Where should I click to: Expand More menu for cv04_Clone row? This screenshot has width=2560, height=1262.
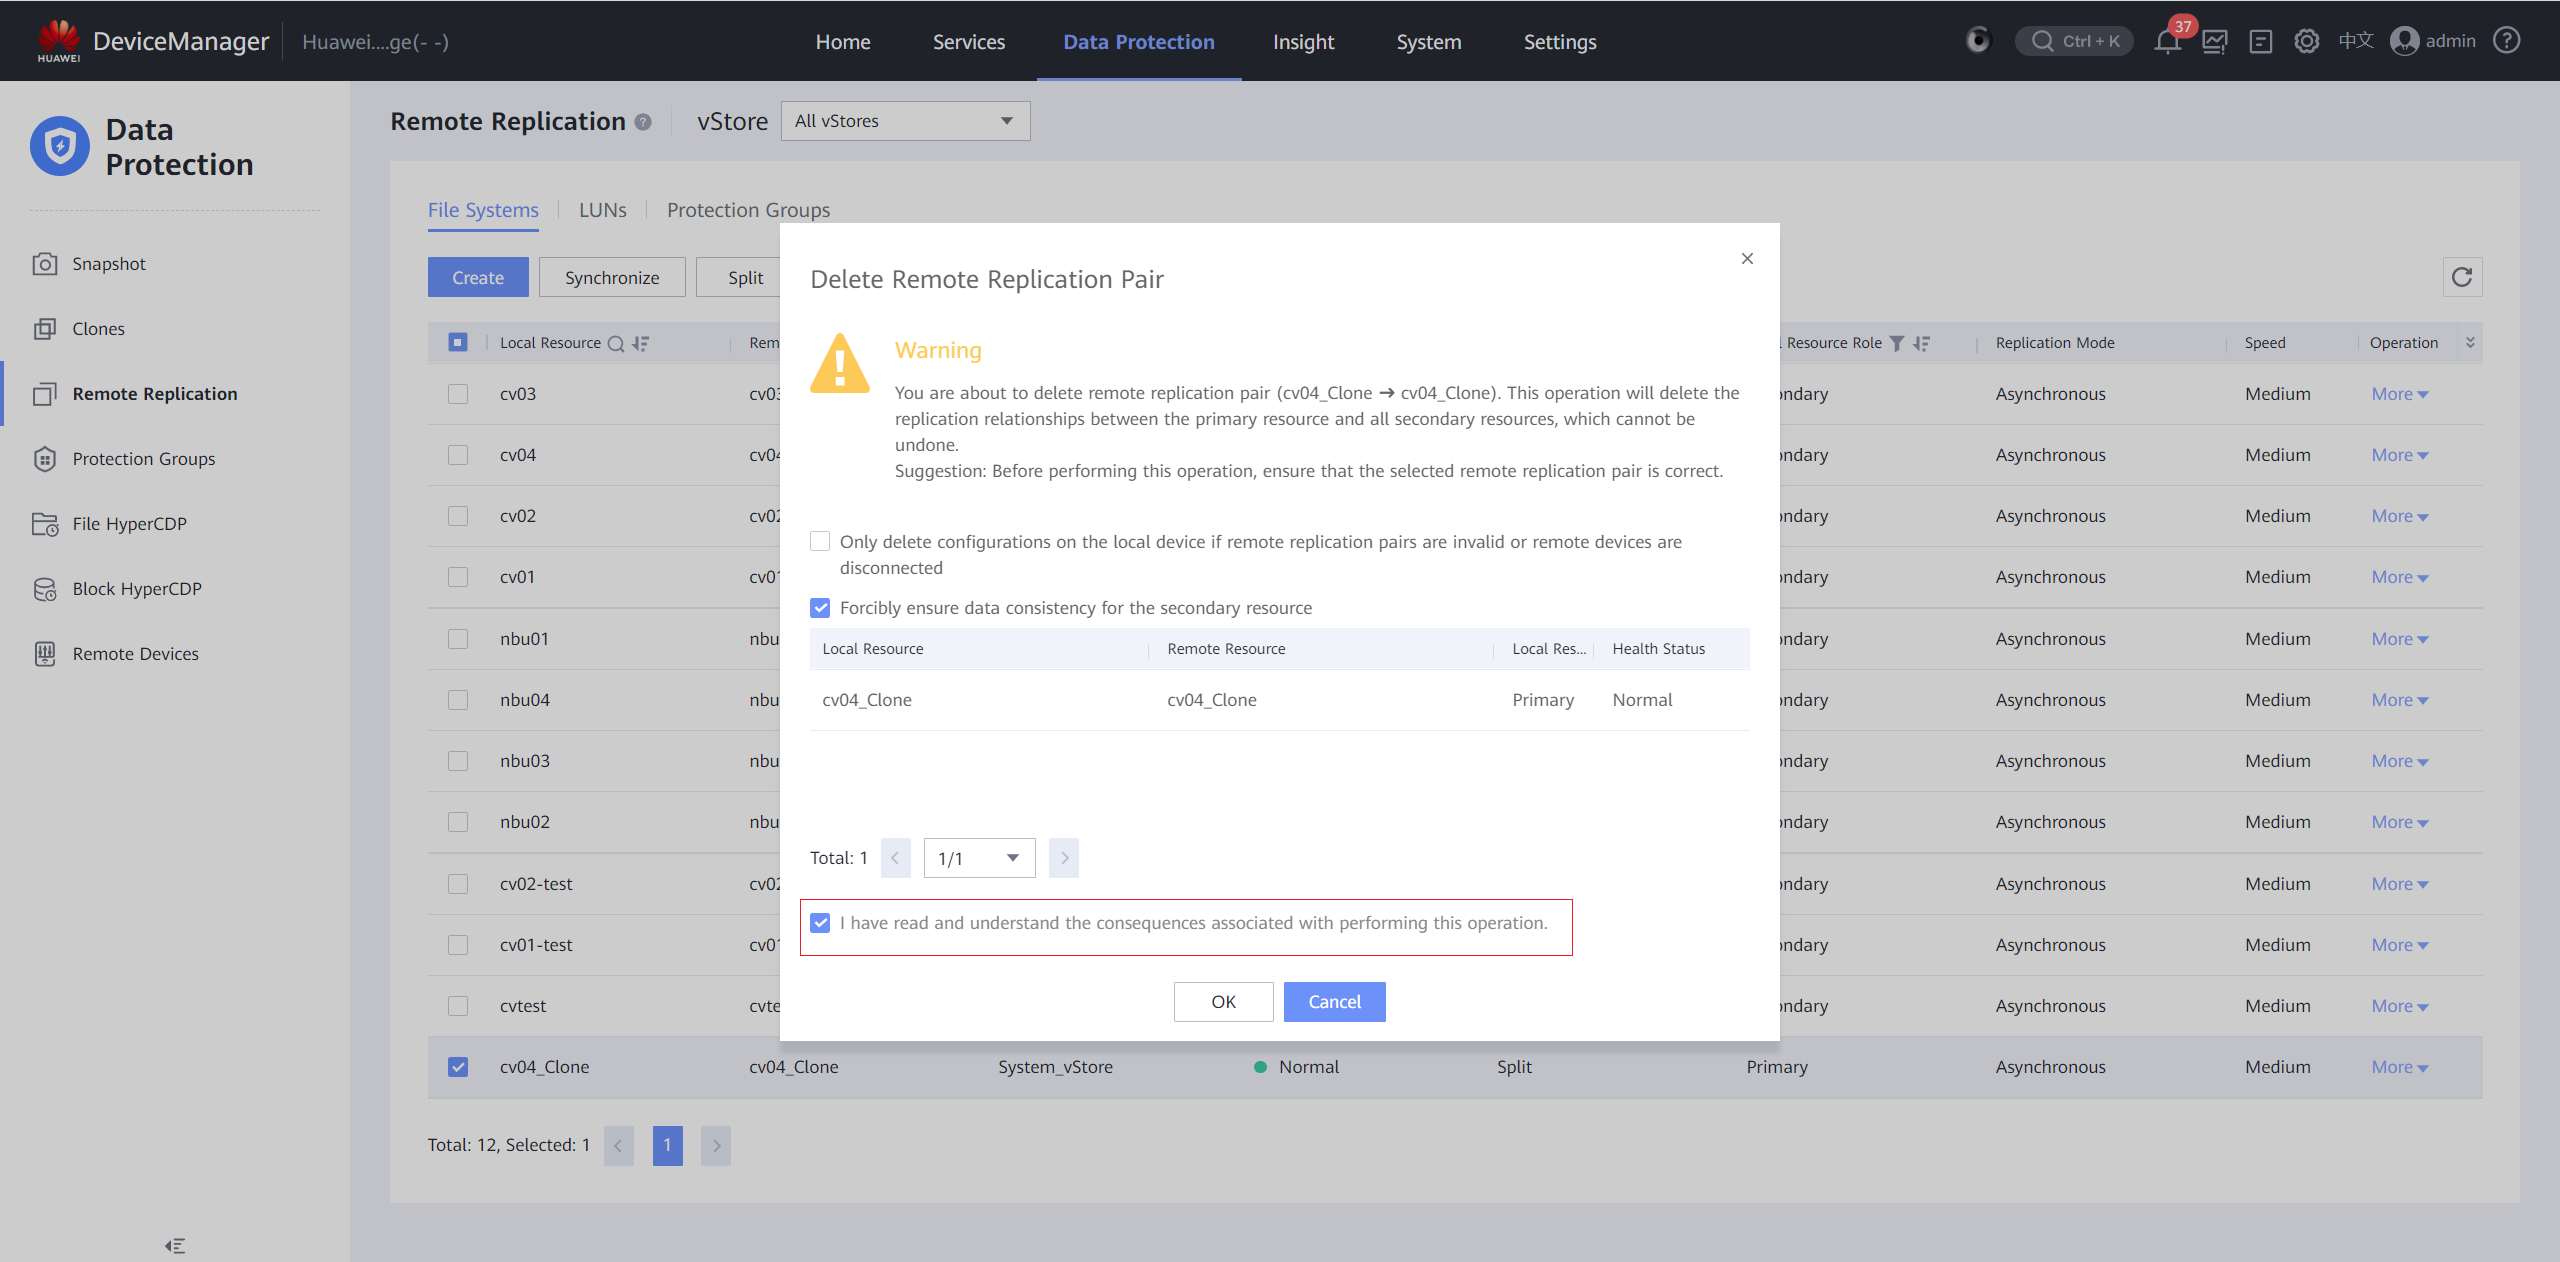coord(2399,1067)
